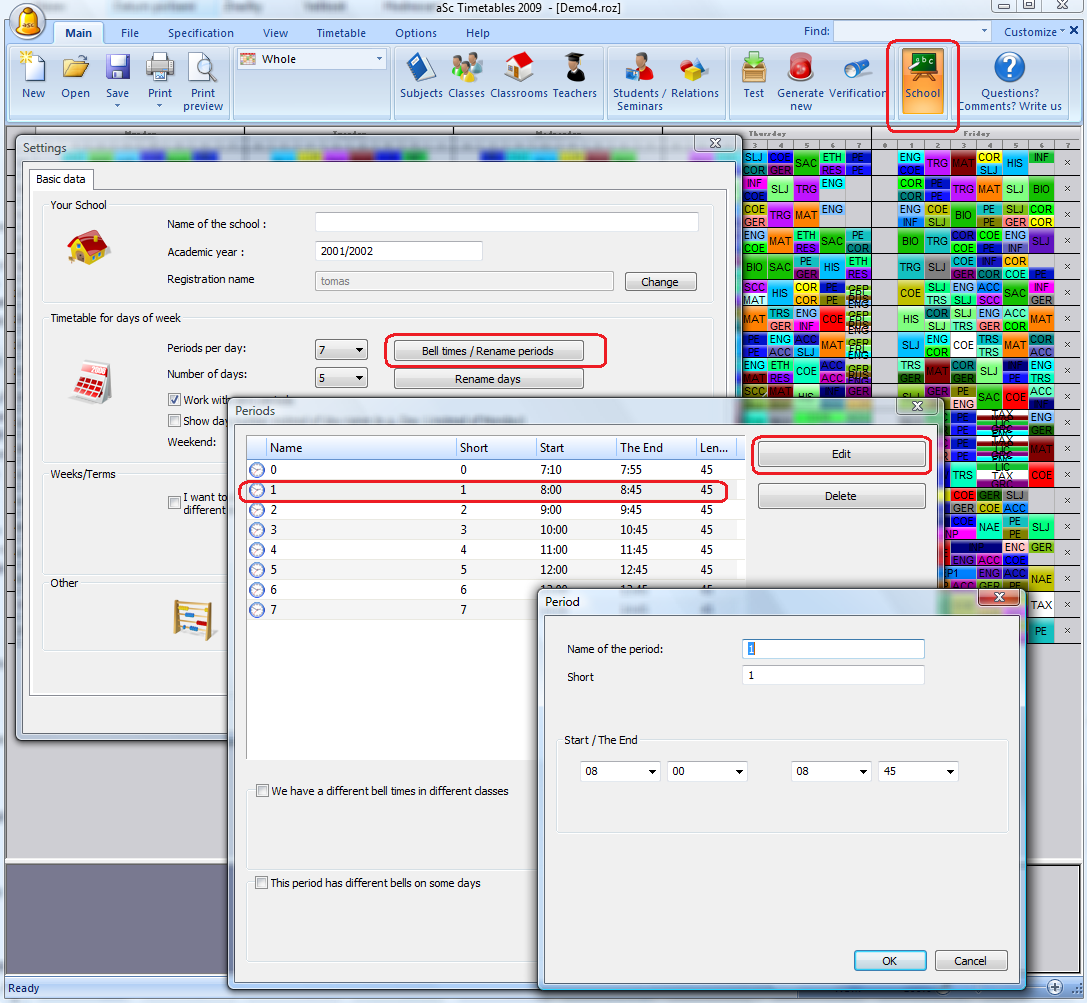
Task: Open the Subjects icon in ribbon
Action: tap(421, 76)
